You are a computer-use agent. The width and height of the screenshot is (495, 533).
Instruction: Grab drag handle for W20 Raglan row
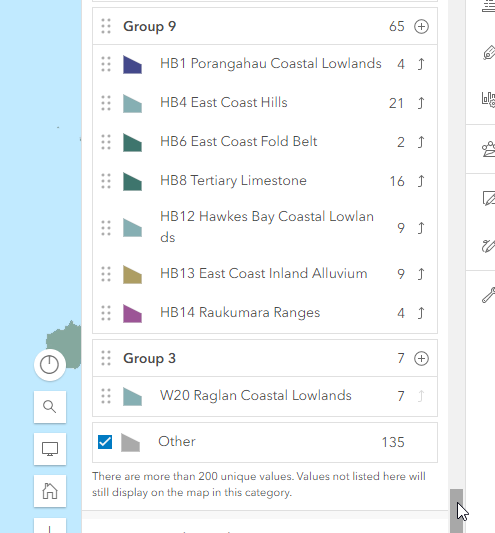[x=106, y=396]
